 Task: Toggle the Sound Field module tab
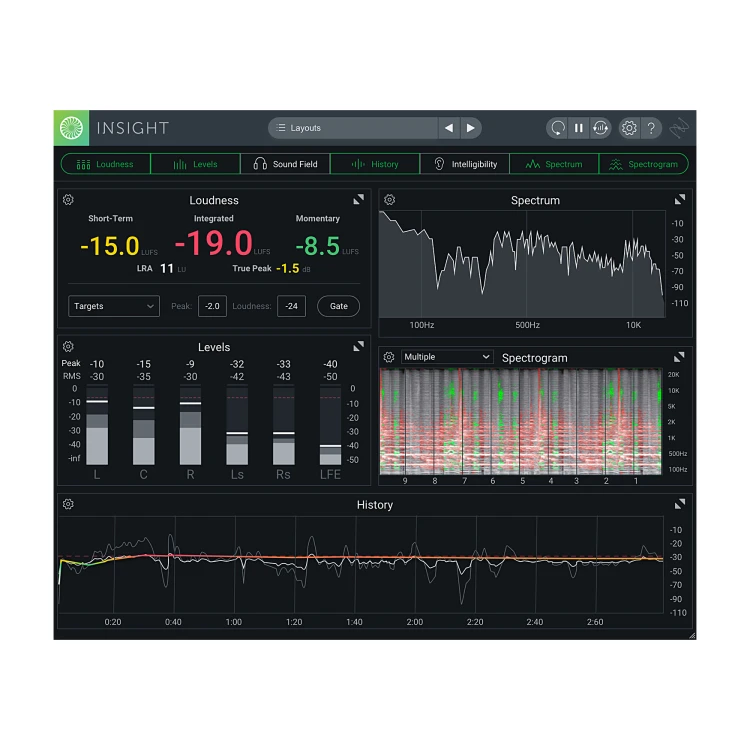285,164
